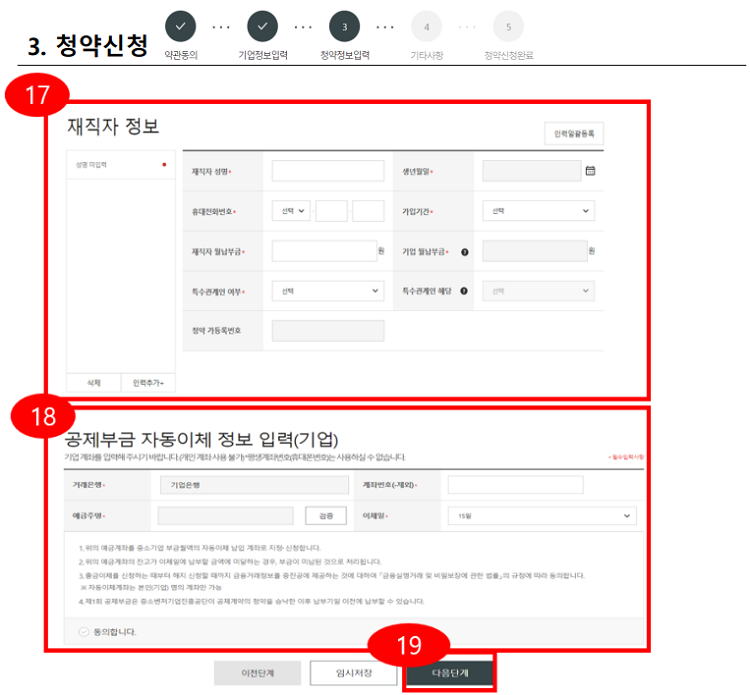This screenshot has width=750, height=695.
Task: Click the step 5 청약신청완료 circle
Action: click(508, 27)
